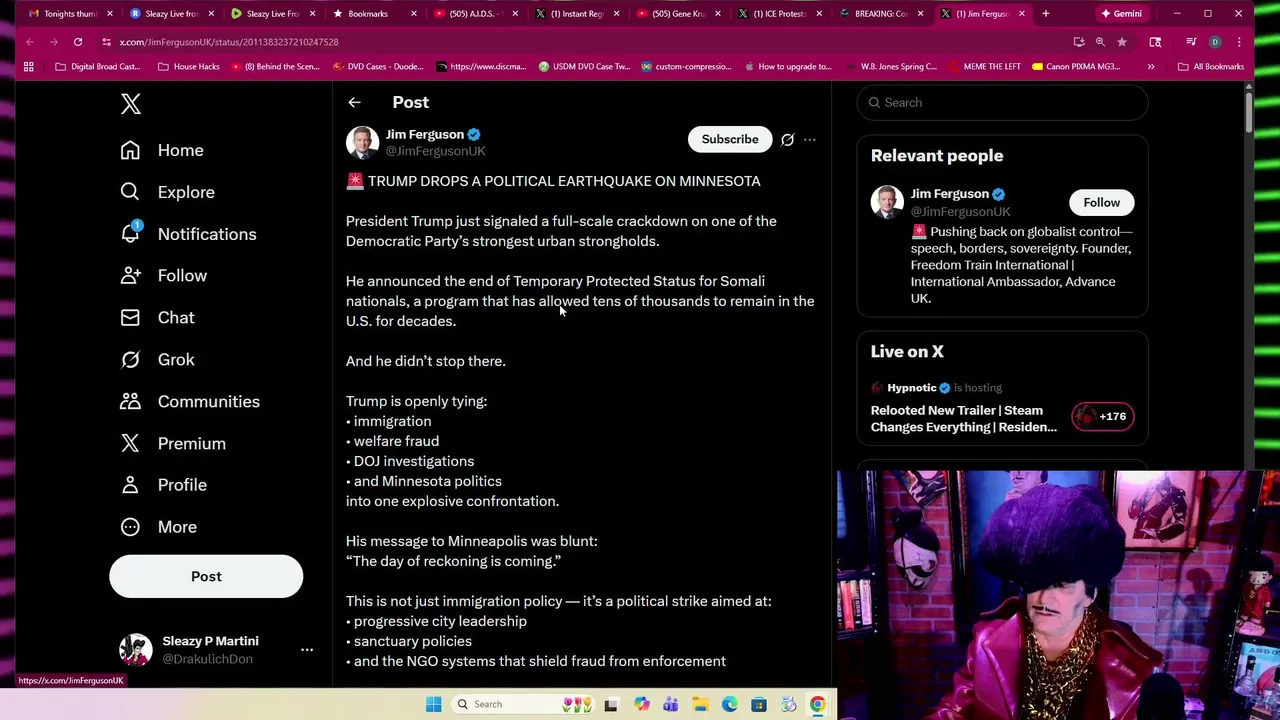Screen dimensions: 1280x720
Task: Open Notifications in the X sidebar
Action: click(x=188, y=234)
